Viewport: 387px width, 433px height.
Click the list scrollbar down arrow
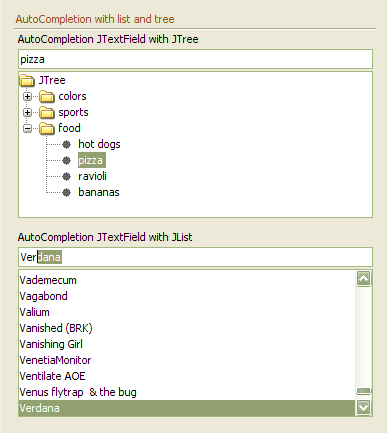(363, 407)
